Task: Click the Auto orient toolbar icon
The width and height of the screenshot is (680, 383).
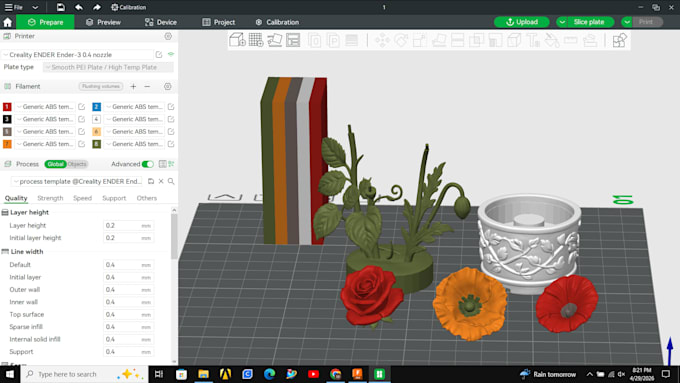Action: [275, 40]
